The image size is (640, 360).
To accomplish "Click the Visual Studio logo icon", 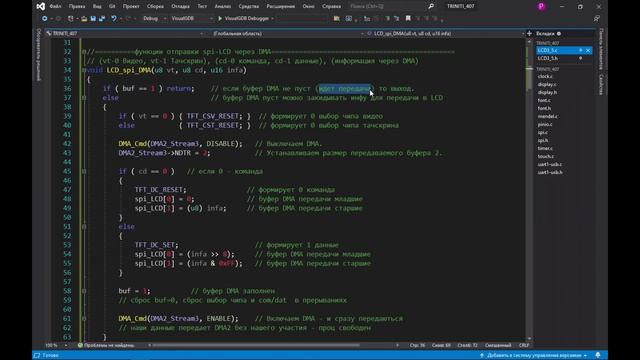I will point(40,7).
